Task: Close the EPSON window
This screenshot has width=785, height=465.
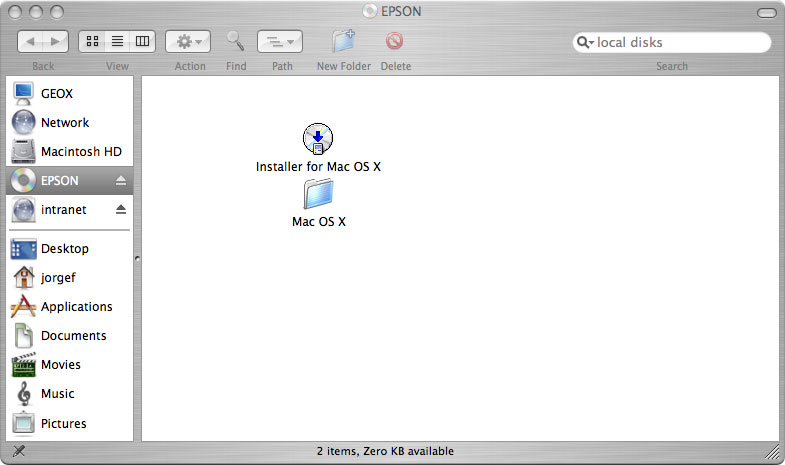Action: pos(15,12)
